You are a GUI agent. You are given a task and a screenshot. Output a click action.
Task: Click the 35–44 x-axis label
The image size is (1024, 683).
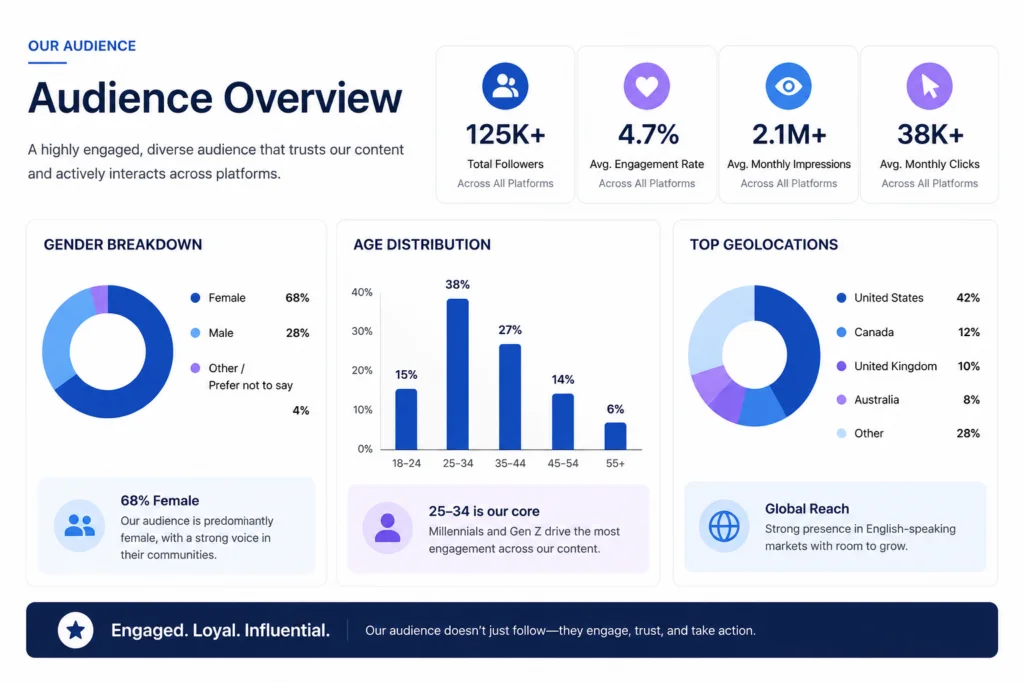pyautogui.click(x=510, y=463)
